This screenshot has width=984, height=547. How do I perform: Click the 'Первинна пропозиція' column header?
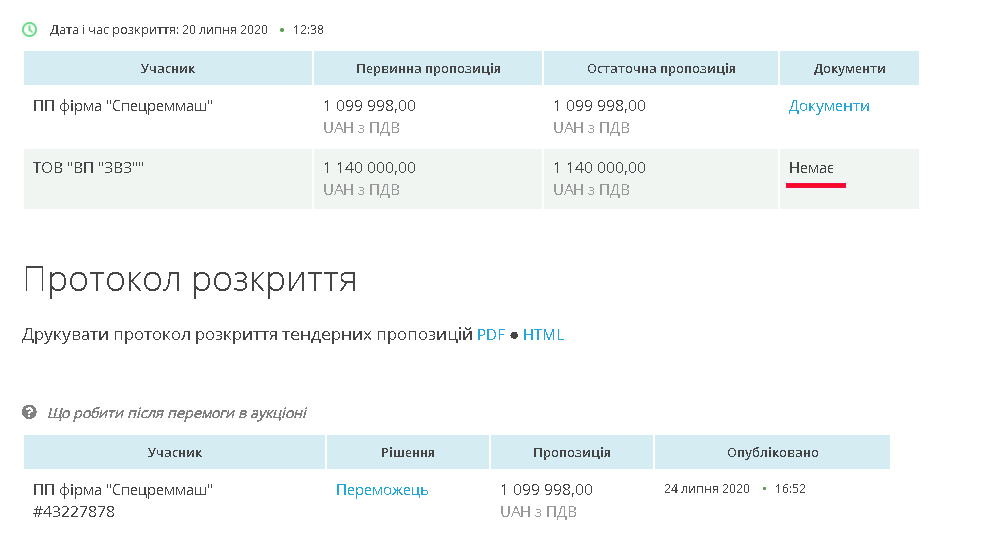pos(428,69)
